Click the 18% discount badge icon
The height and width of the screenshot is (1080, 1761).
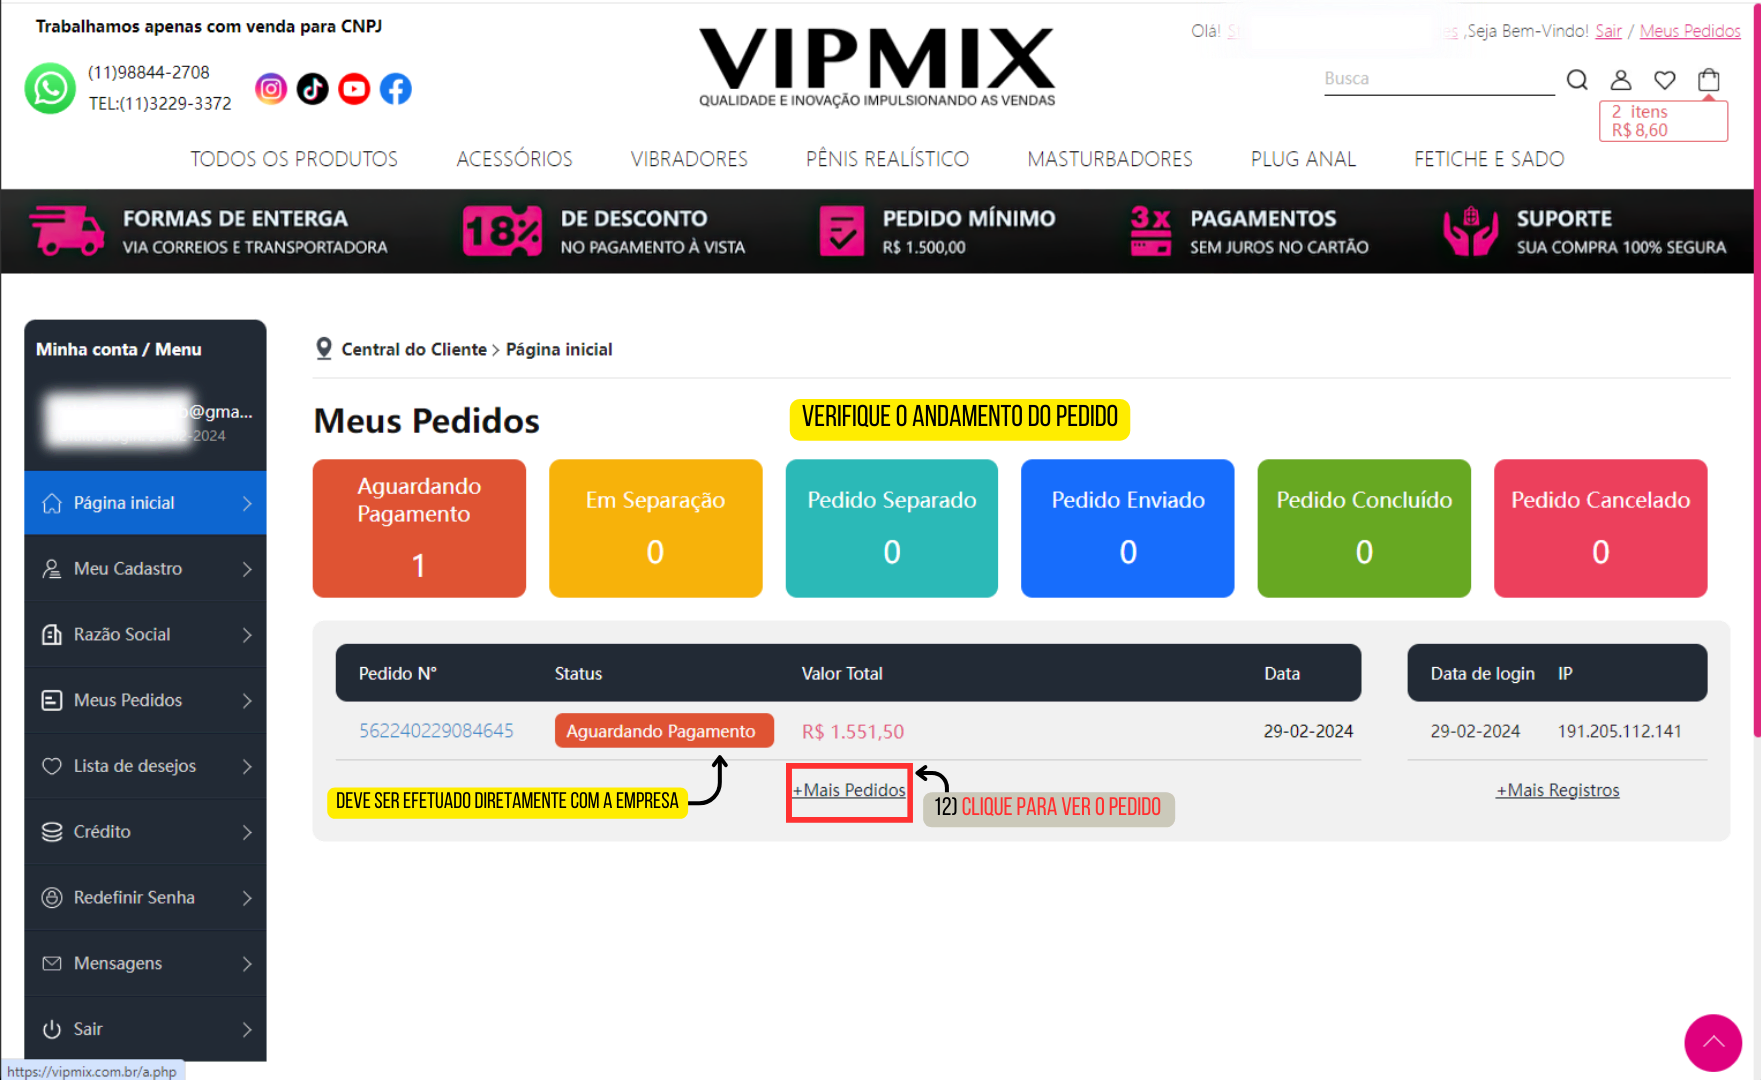point(502,231)
